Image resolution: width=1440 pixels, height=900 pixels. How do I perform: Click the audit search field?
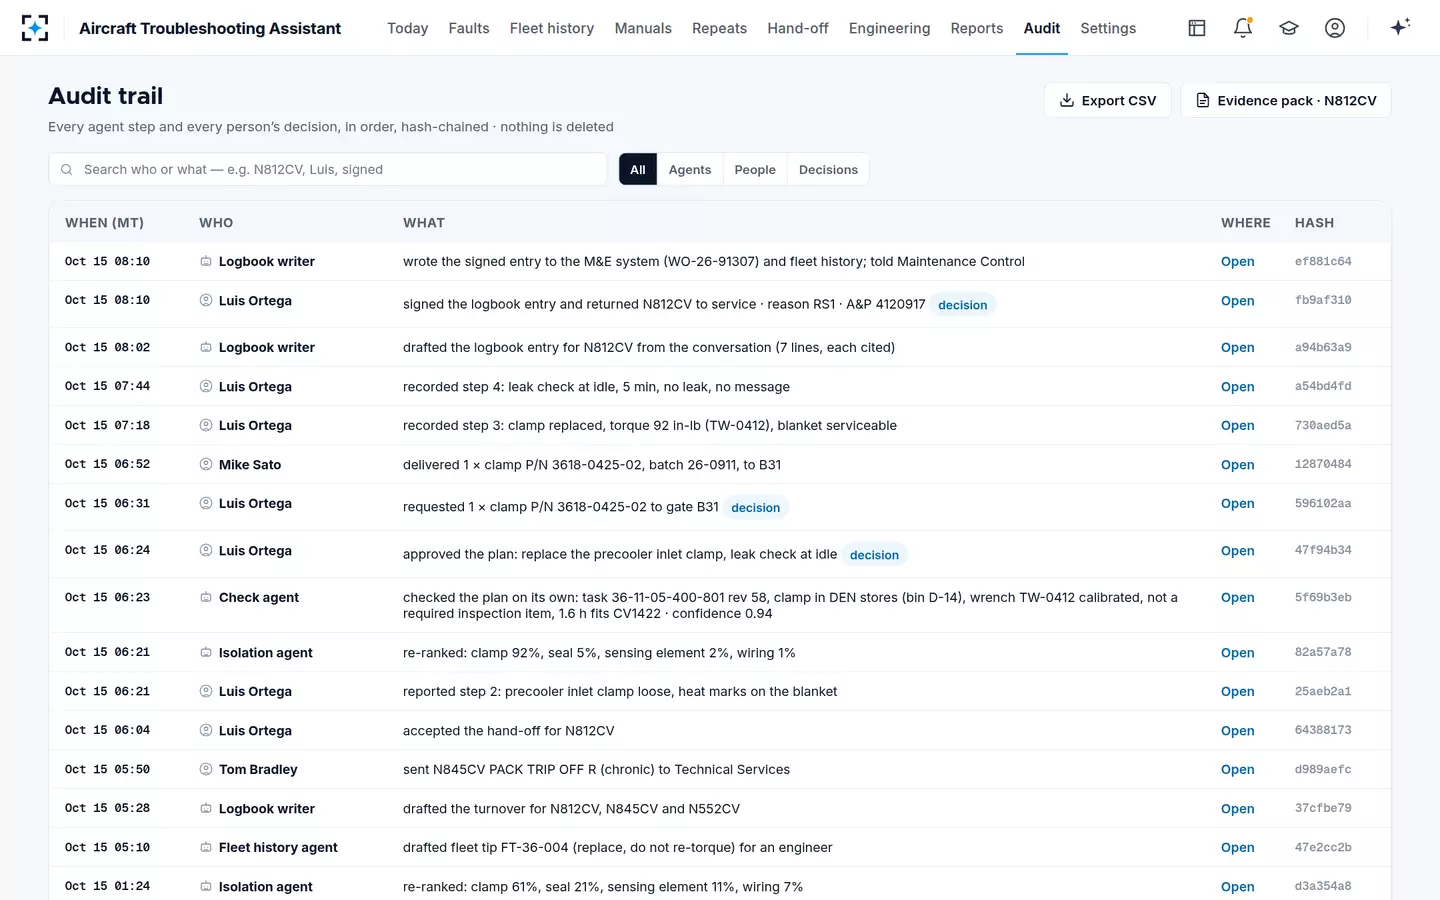tap(328, 169)
